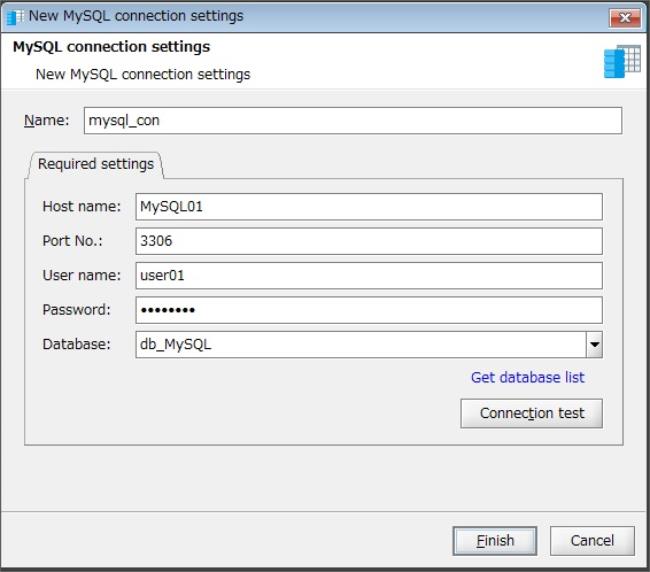Screen dimensions: 650x572
Task: Close the New MySQL connection settings dialog
Action: (625, 17)
